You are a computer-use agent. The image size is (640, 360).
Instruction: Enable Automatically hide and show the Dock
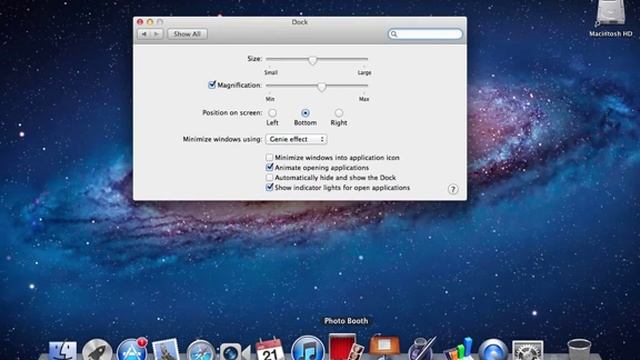[x=269, y=178]
